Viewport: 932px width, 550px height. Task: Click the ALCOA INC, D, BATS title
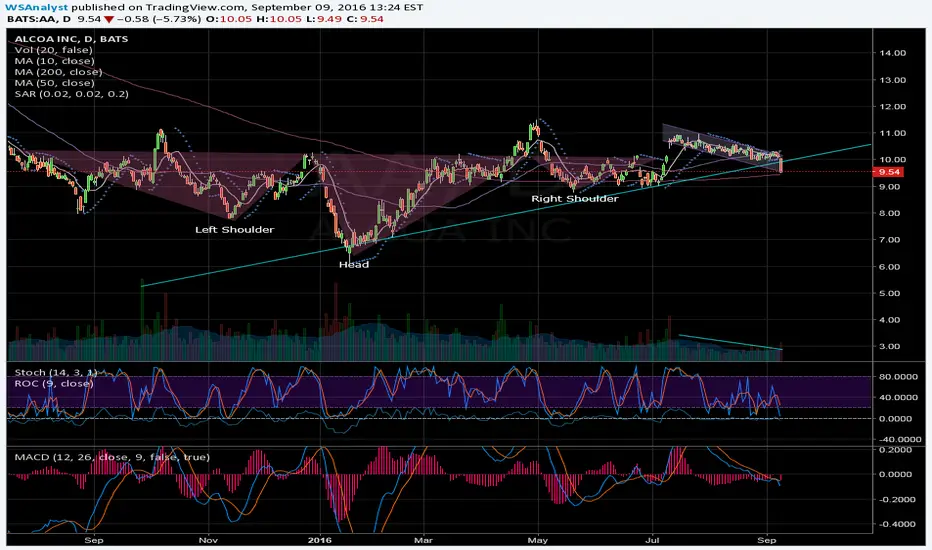tap(71, 39)
